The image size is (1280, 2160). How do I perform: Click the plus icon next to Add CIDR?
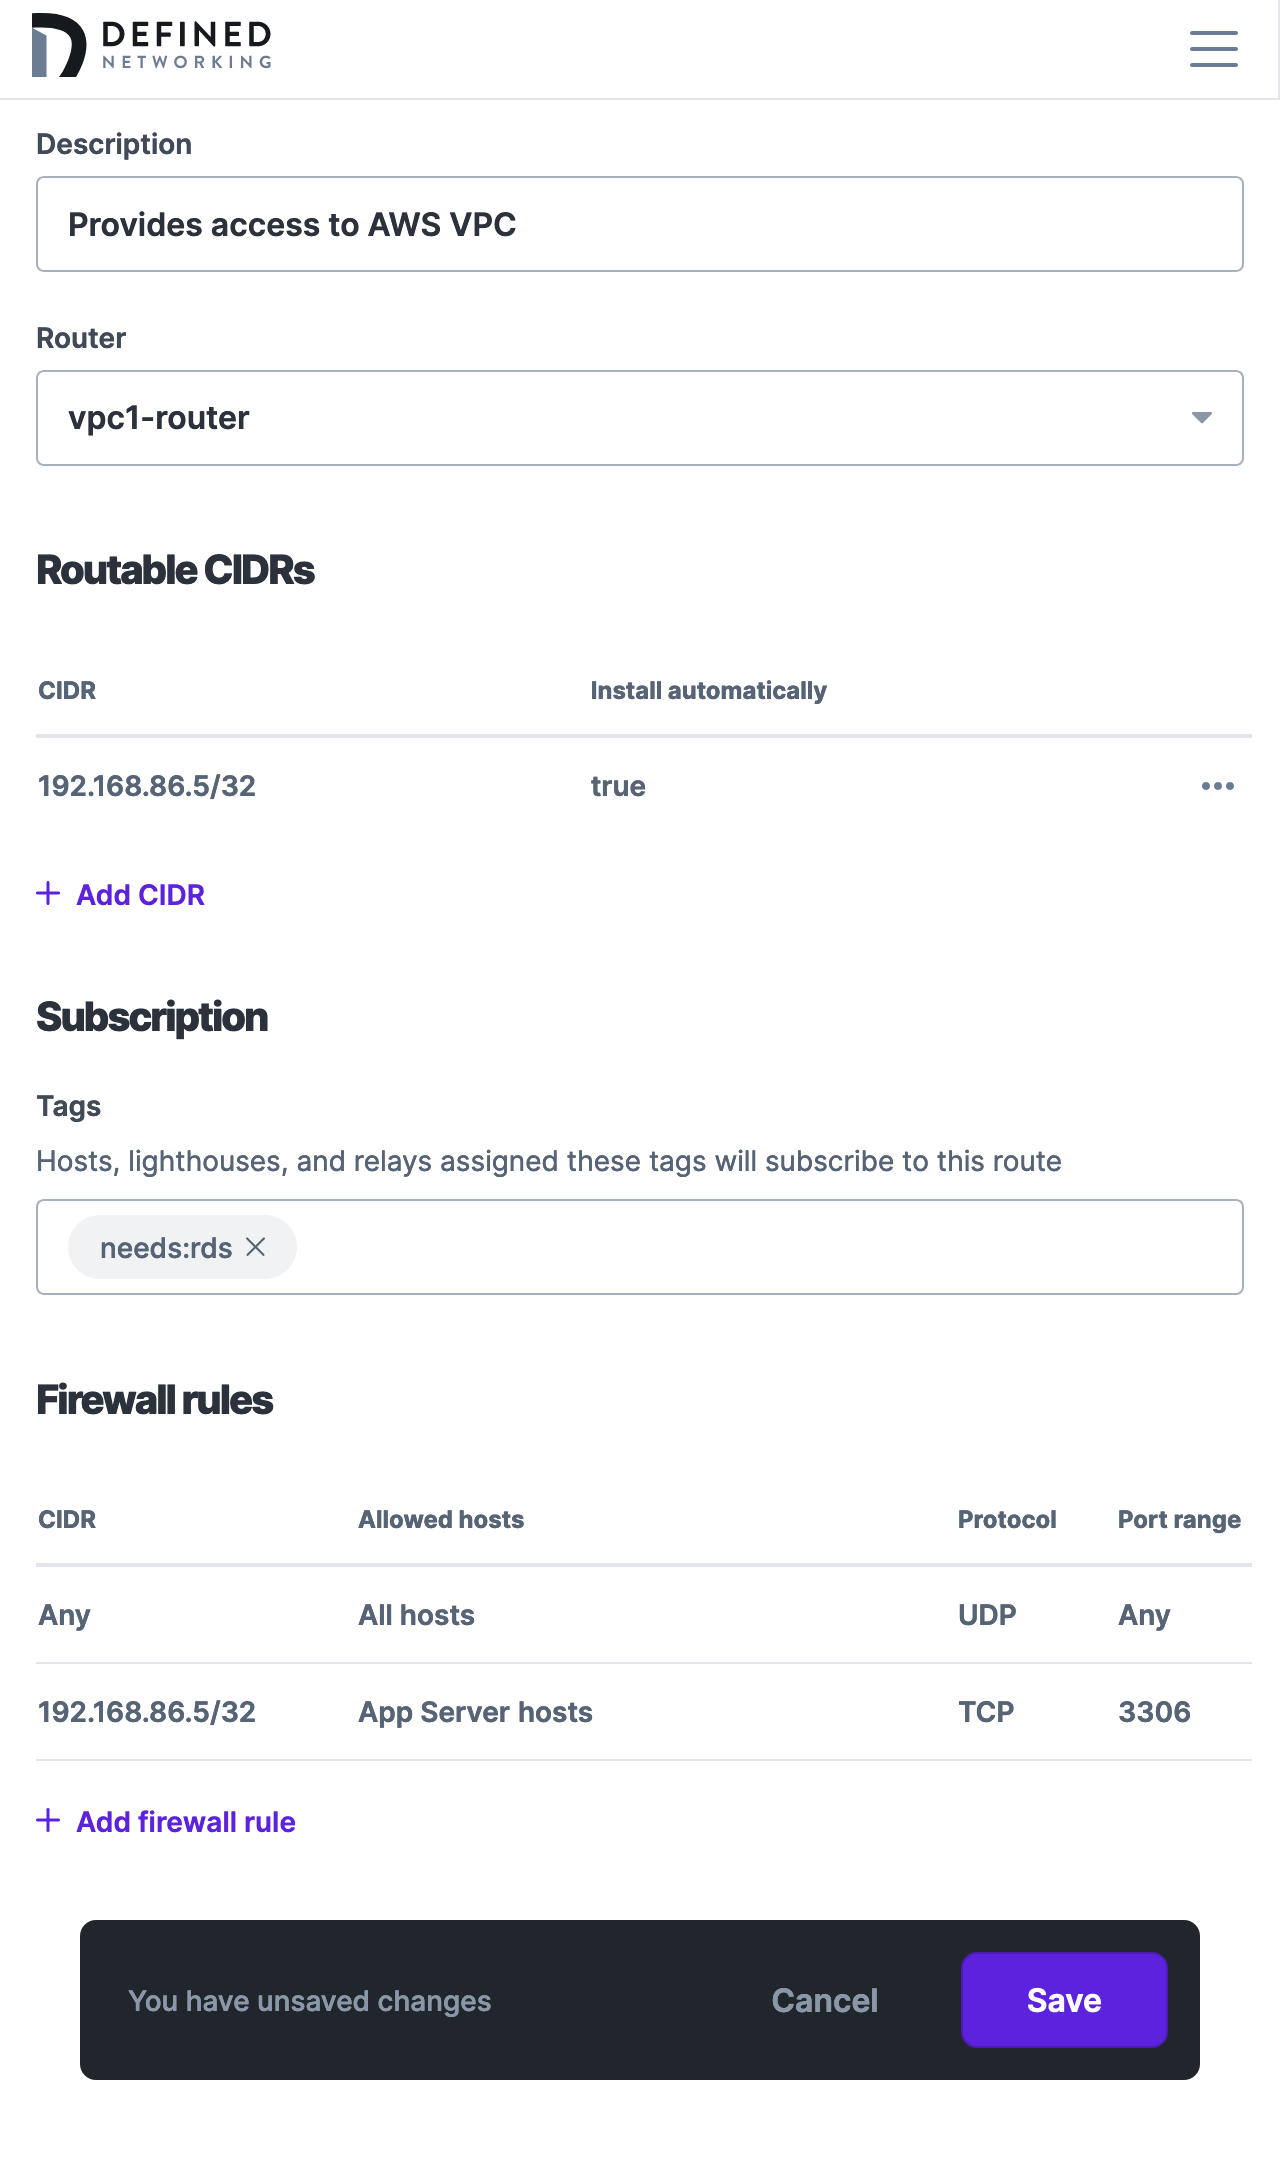pos(47,894)
